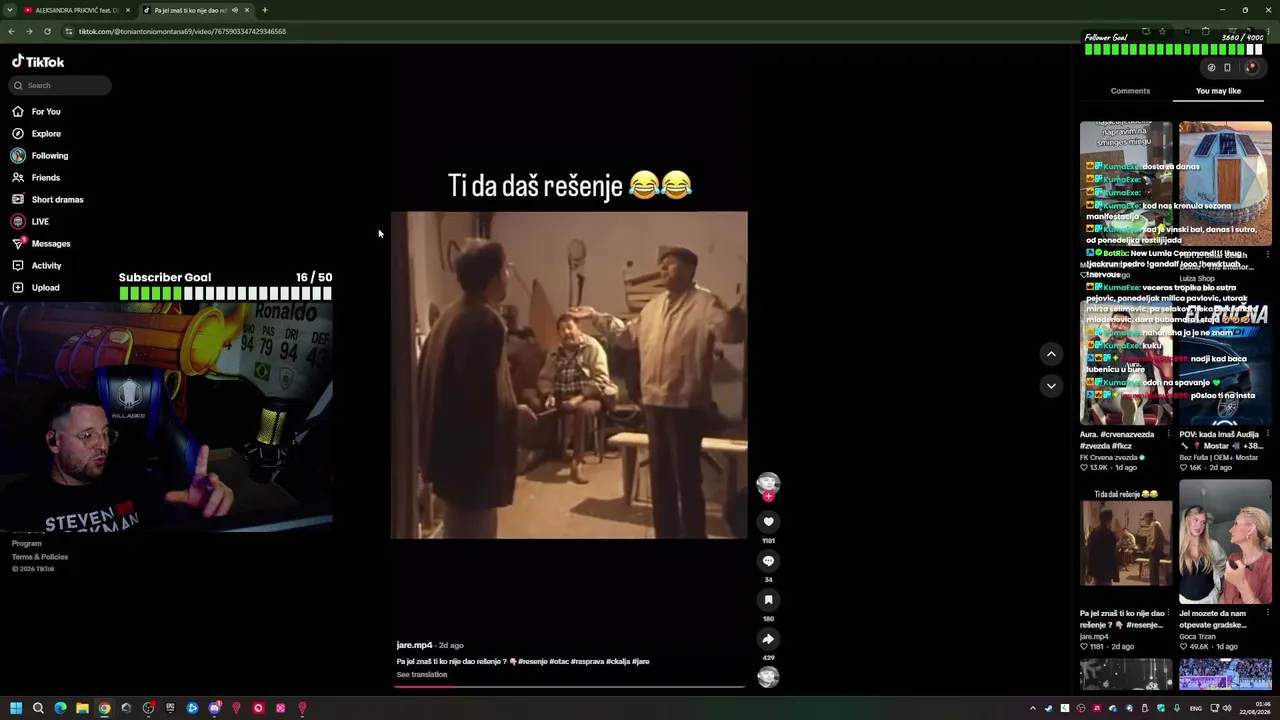Pause the playing video
Screen dimensions: 1280x720
click(569, 375)
